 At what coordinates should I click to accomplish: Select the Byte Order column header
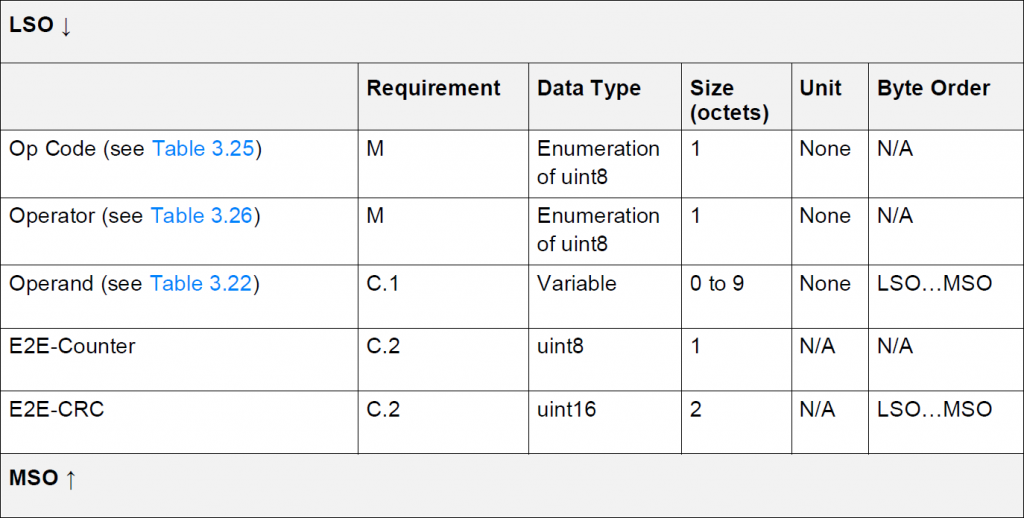[933, 88]
